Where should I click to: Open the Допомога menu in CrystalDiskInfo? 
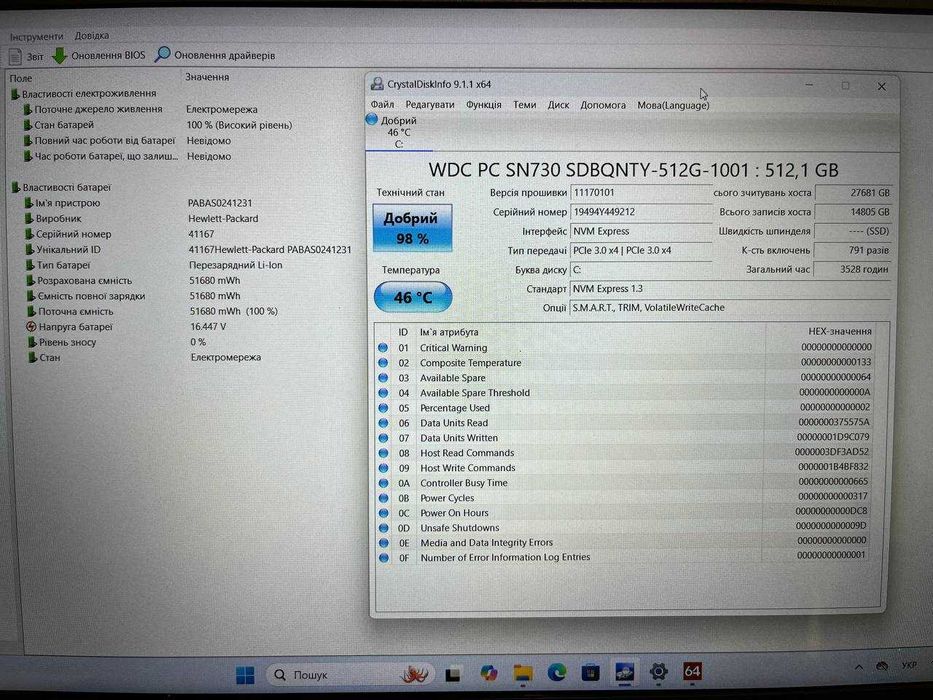[x=603, y=105]
